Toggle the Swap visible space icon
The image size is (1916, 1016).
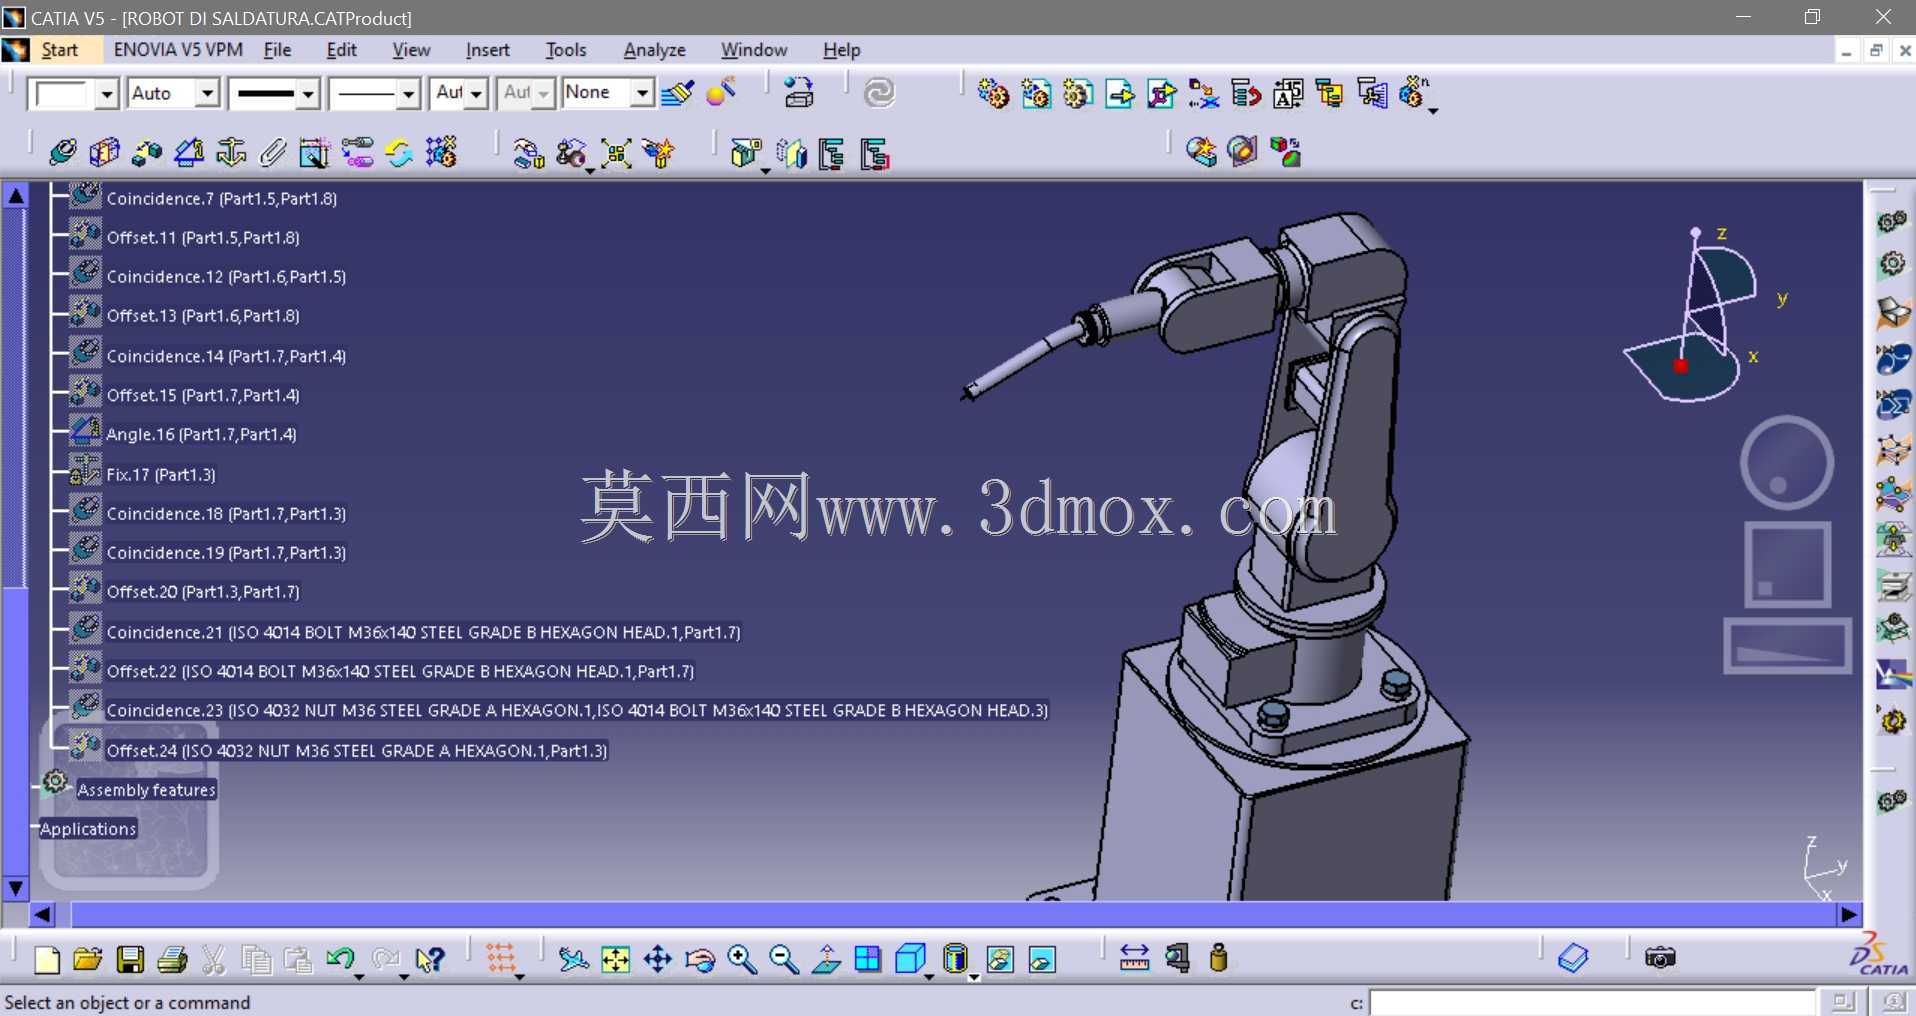click(1042, 960)
